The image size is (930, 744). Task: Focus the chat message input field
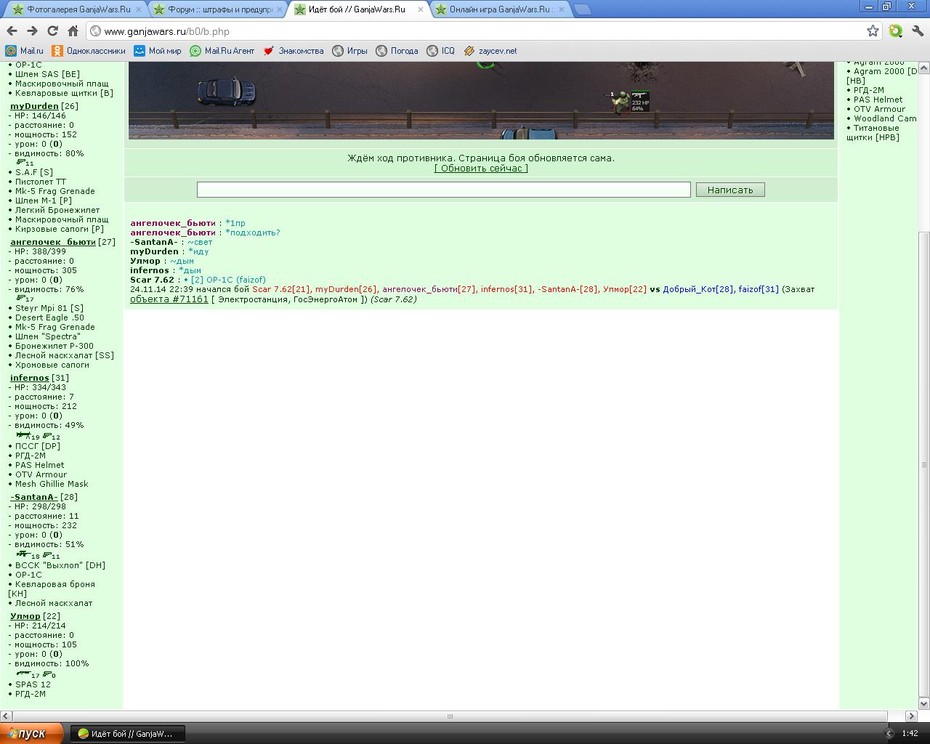[444, 190]
